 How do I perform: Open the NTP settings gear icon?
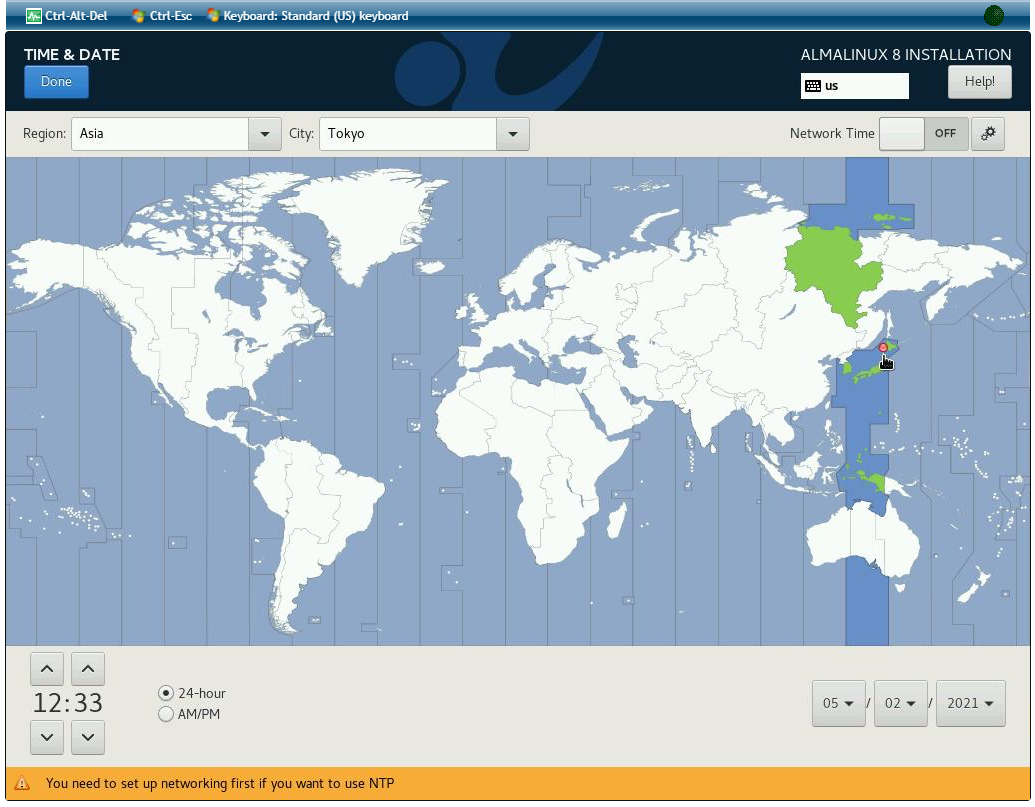pos(988,134)
